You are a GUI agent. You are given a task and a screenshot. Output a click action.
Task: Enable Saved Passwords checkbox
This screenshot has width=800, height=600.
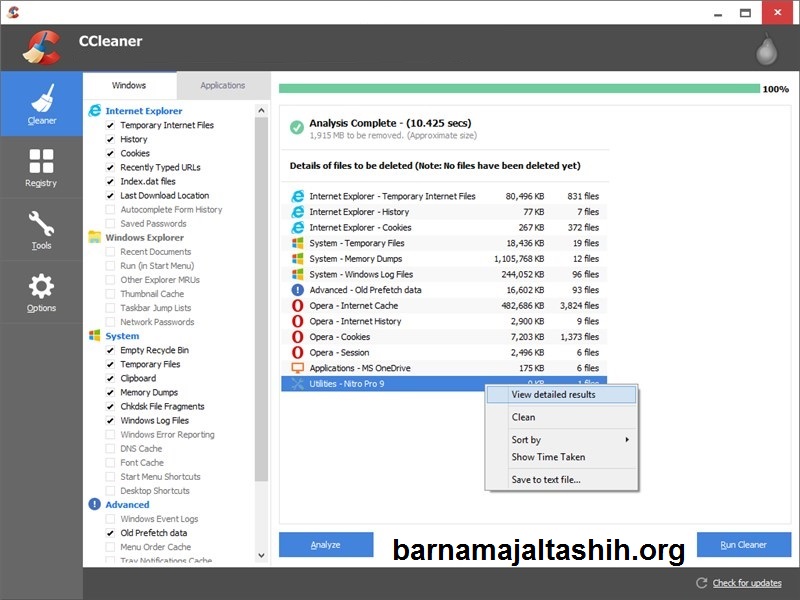(x=110, y=223)
